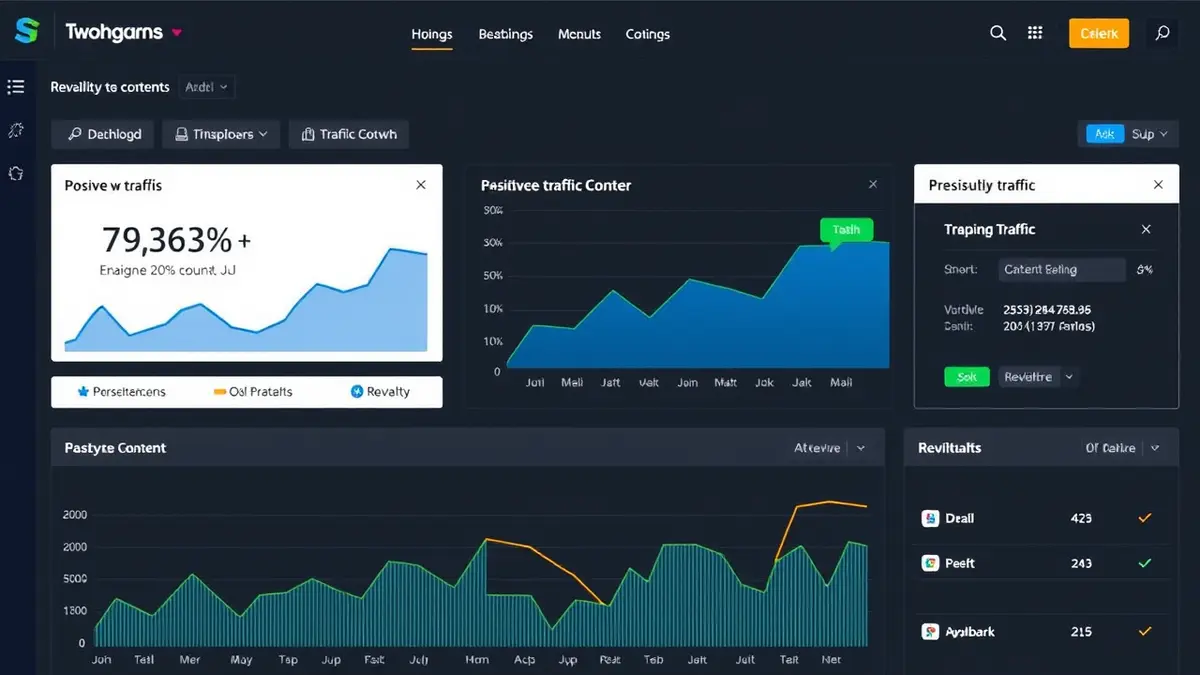Click the gear icon in left sidebar
1200x675 pixels.
[x=16, y=173]
